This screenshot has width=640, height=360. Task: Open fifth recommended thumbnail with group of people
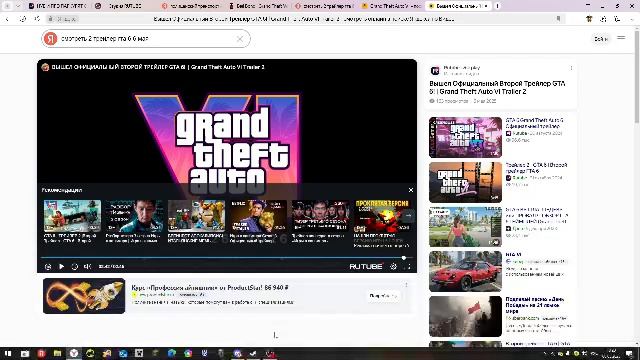pyautogui.click(x=320, y=216)
